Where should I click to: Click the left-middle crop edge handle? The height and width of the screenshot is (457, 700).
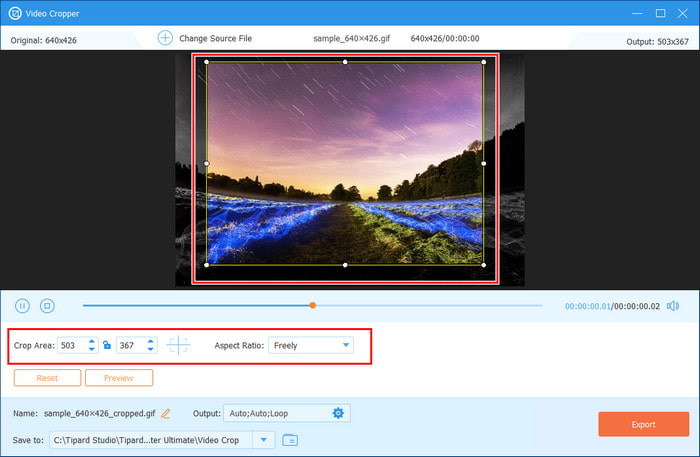(x=206, y=164)
